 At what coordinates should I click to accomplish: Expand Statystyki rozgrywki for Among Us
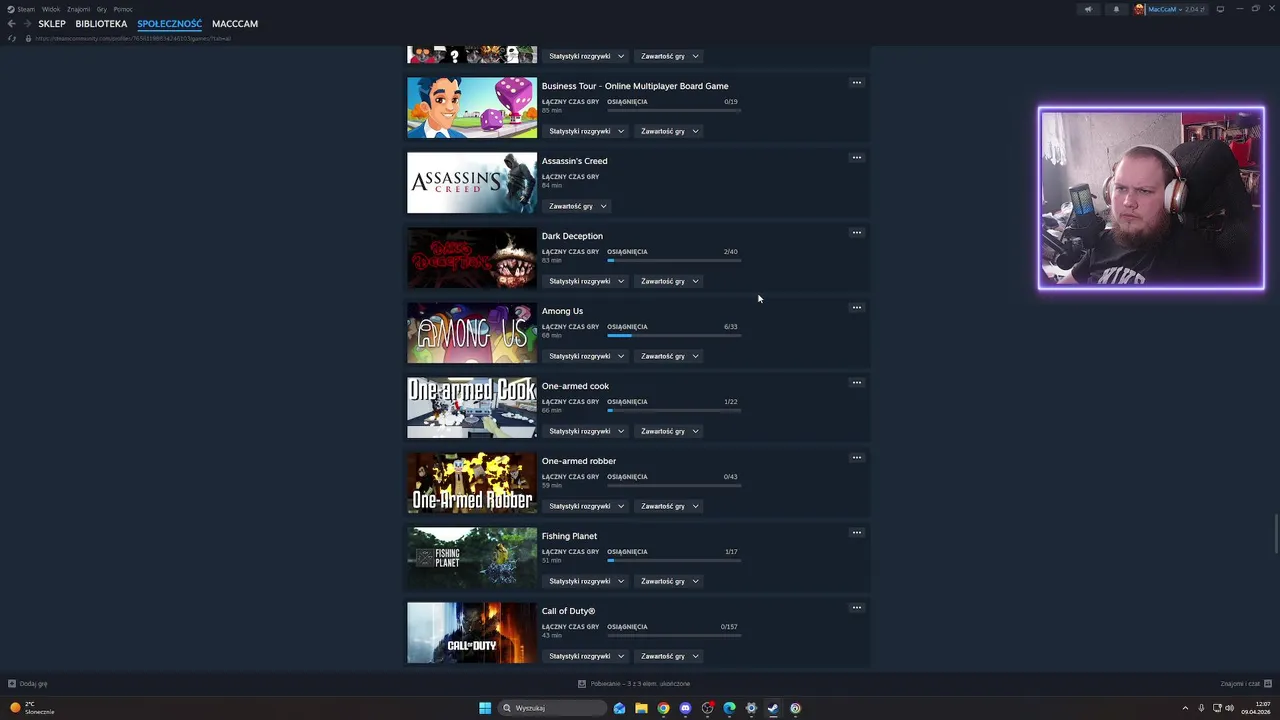coord(586,356)
